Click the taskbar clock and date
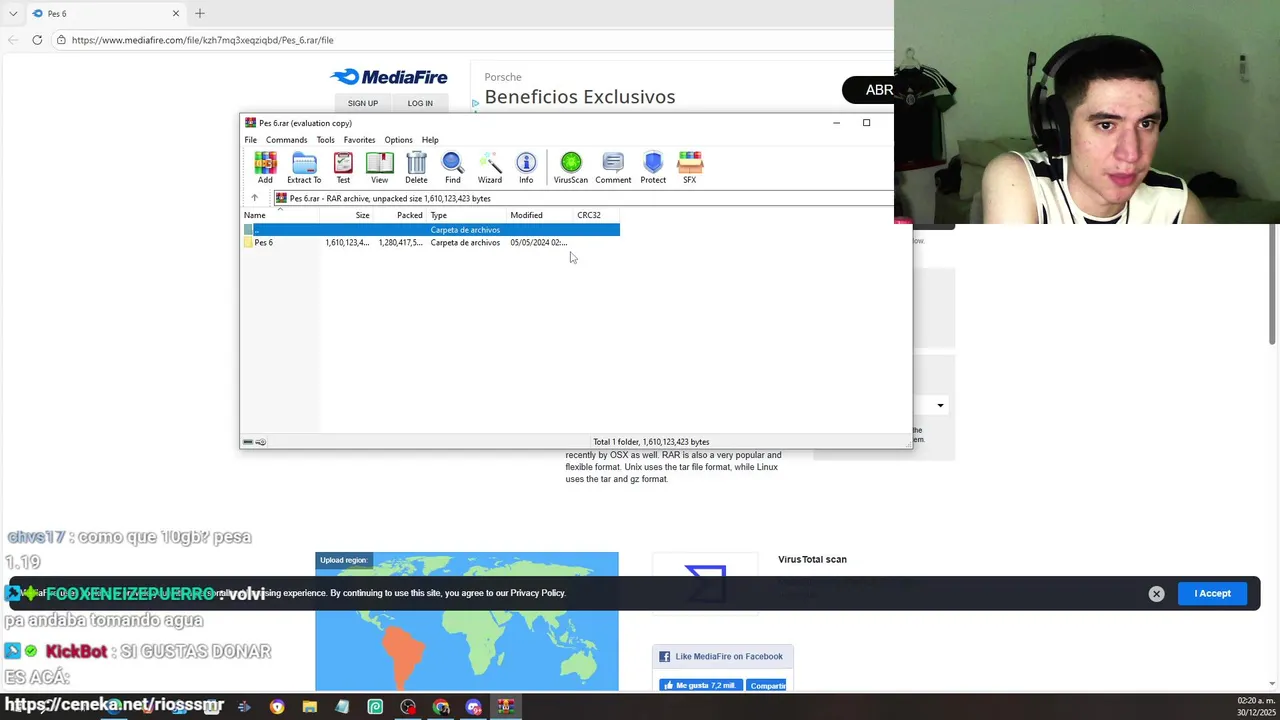Image resolution: width=1280 pixels, height=720 pixels. [1256, 707]
